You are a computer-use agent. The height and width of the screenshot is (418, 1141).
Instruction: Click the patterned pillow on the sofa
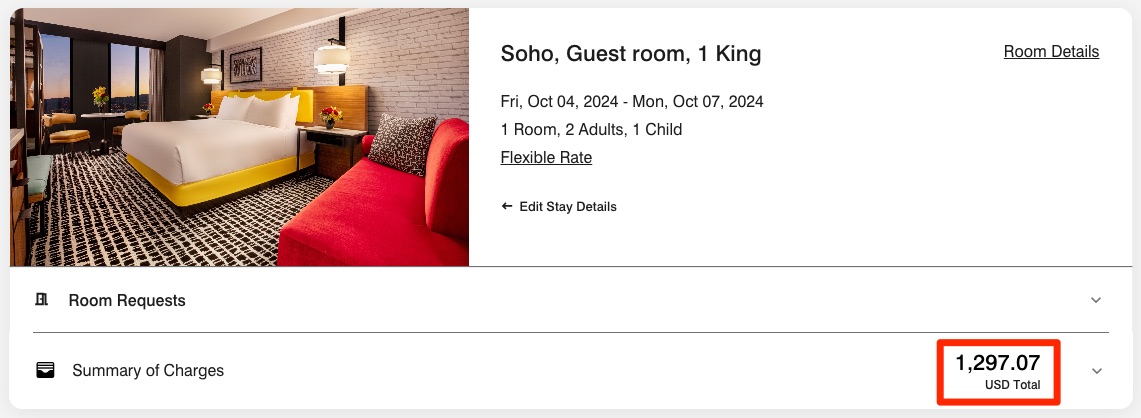(402, 143)
